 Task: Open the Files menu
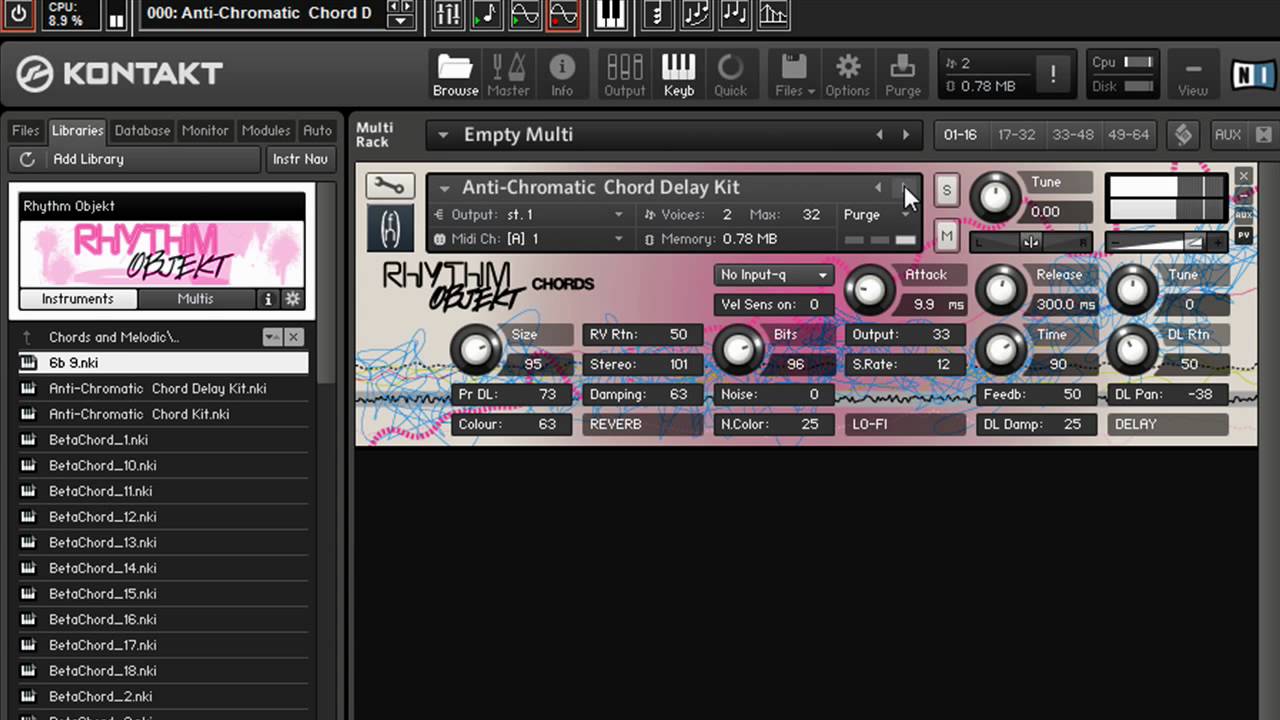(794, 75)
